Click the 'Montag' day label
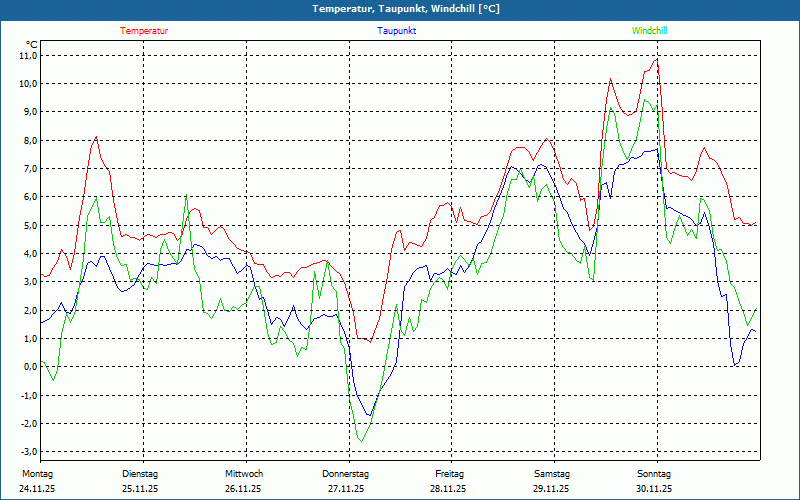The width and height of the screenshot is (800, 500). pyautogui.click(x=37, y=474)
